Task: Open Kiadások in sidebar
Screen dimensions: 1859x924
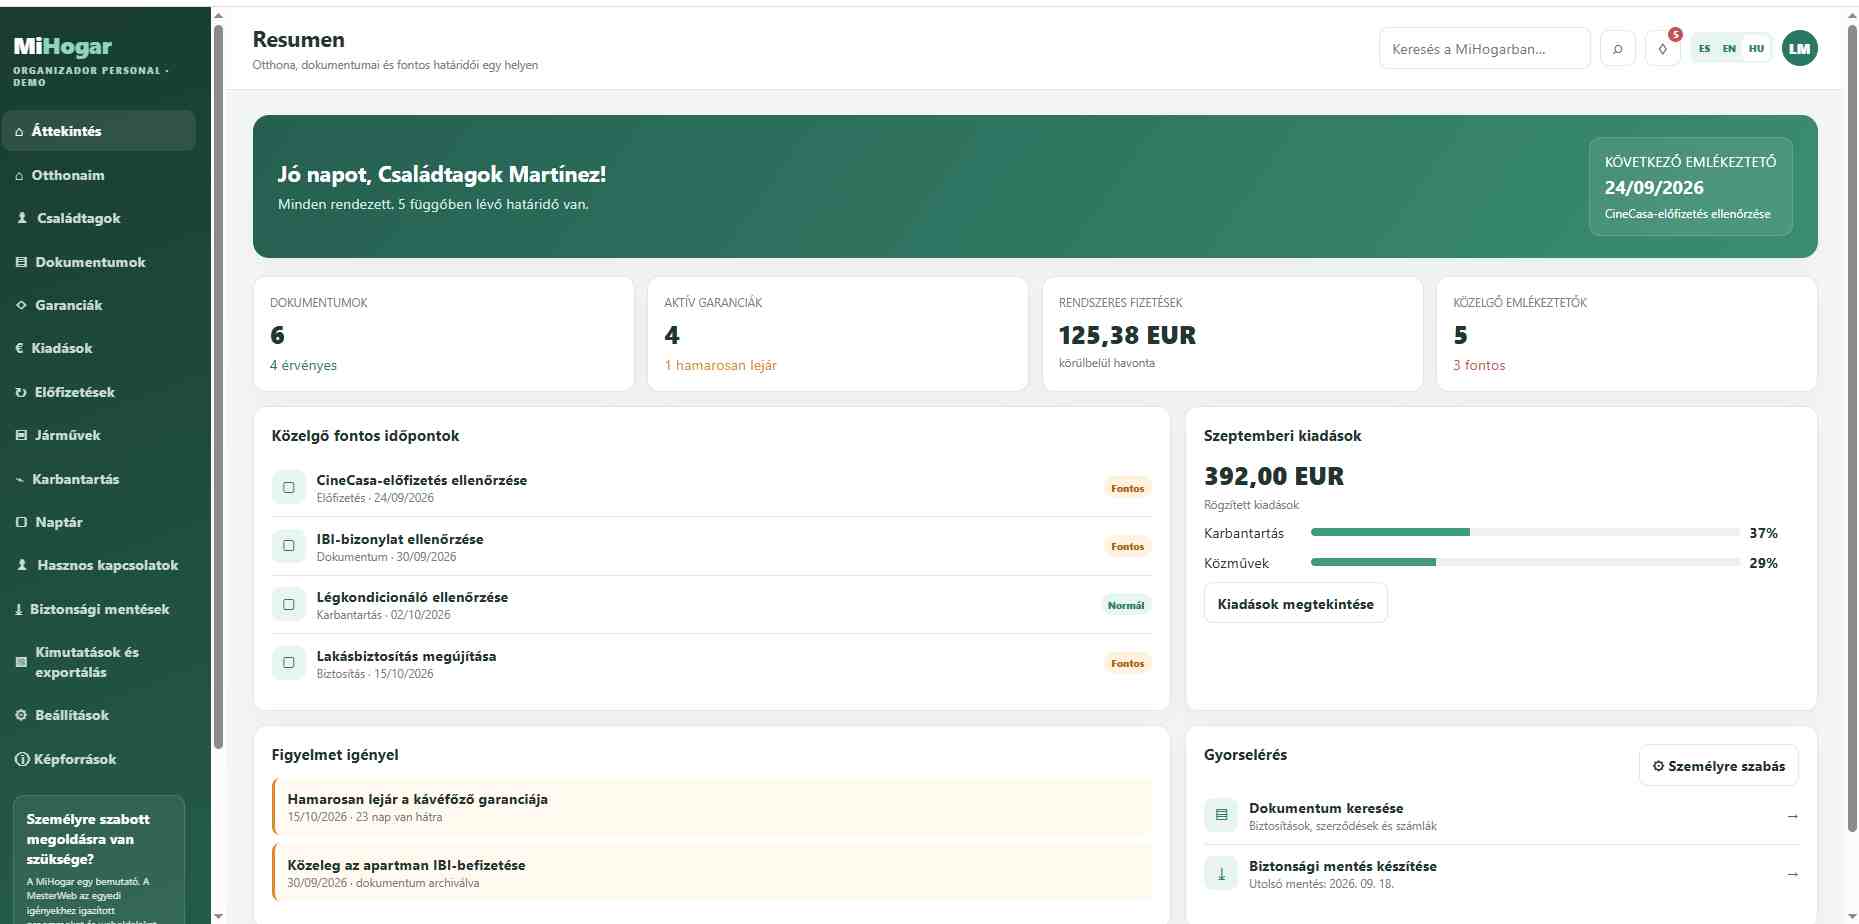Action: (99, 348)
